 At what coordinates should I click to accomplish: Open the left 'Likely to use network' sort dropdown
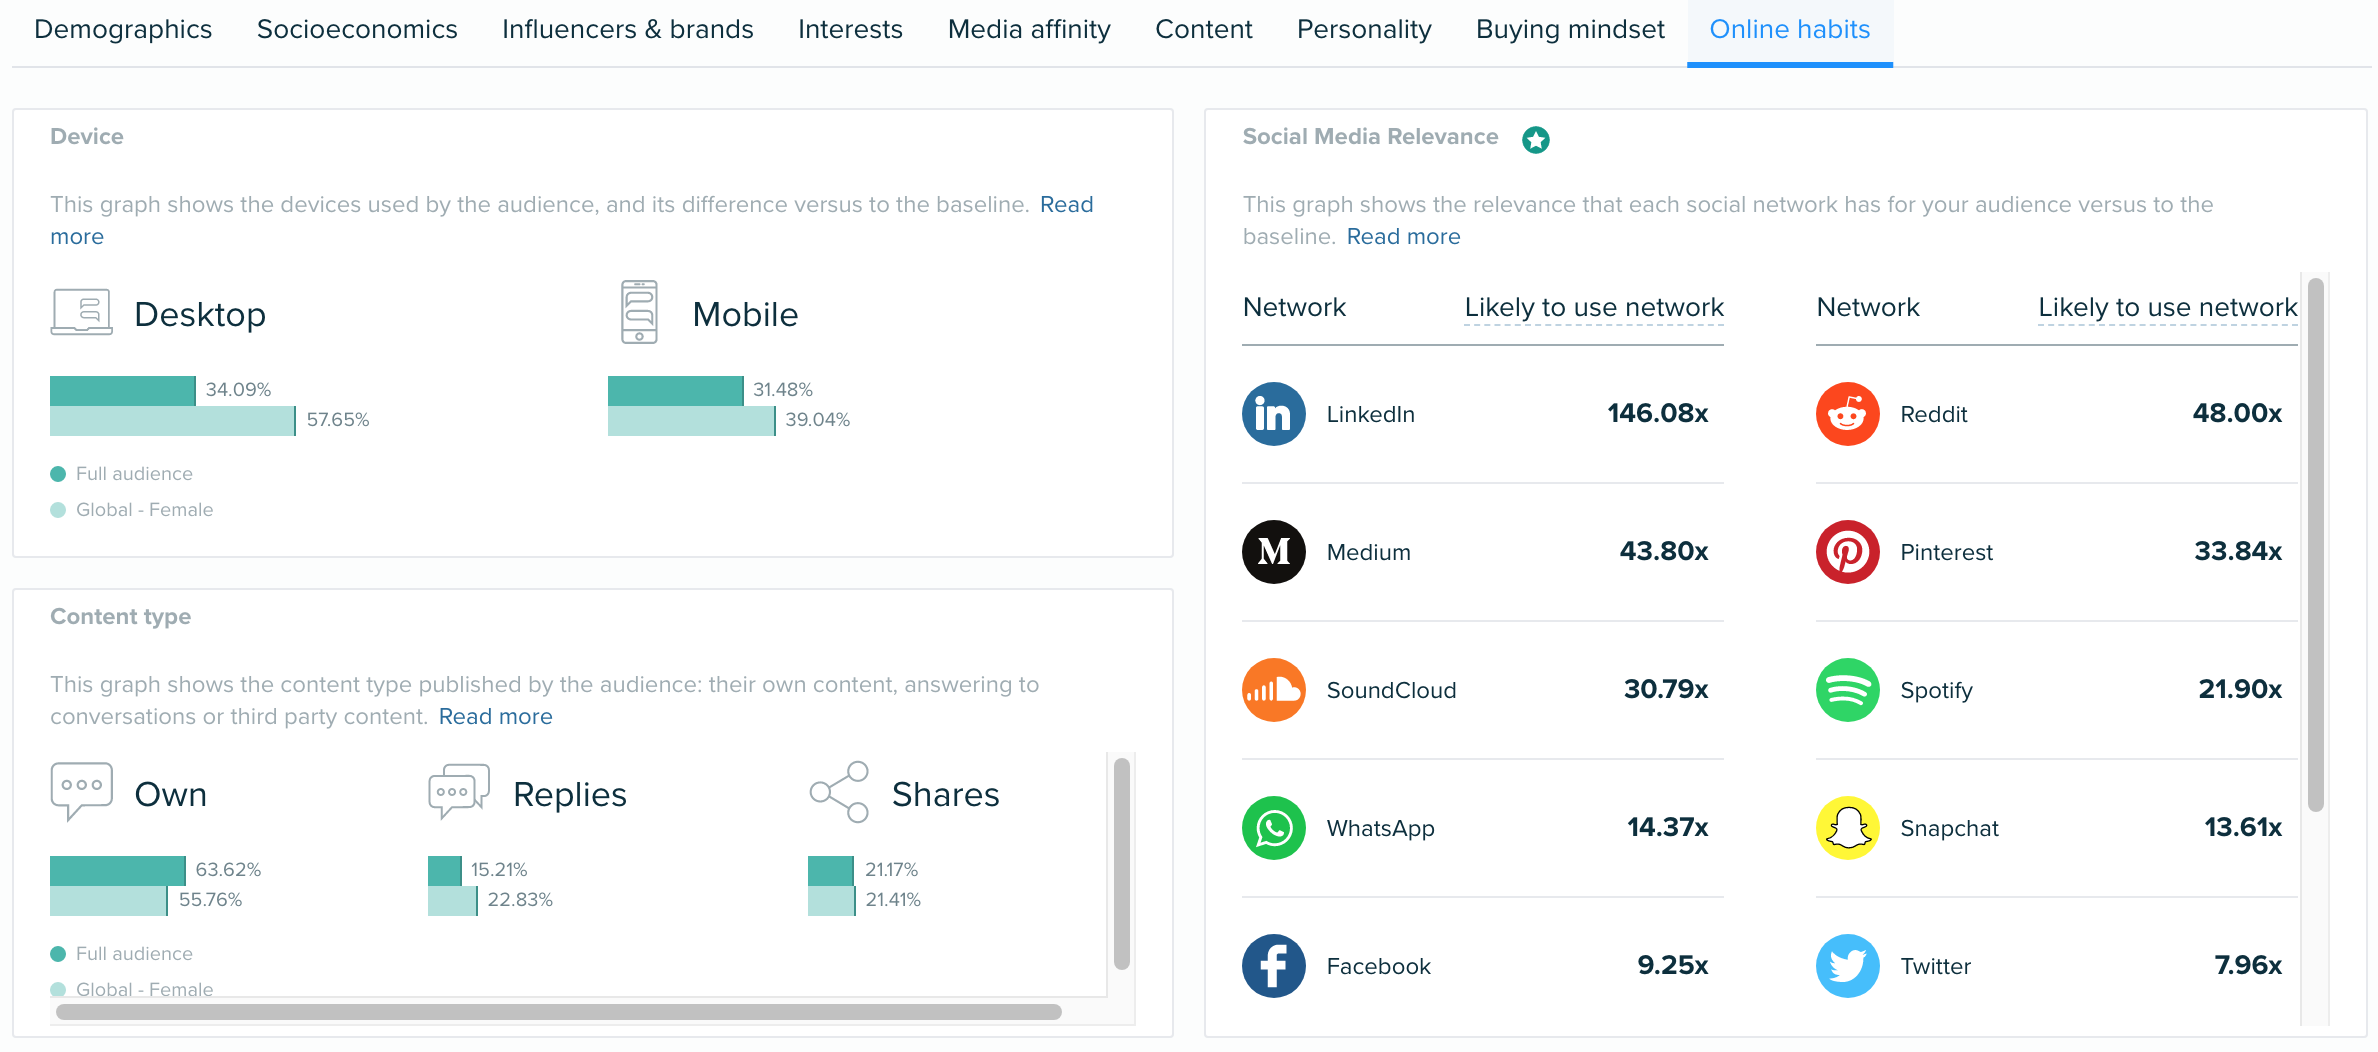[x=1593, y=307]
